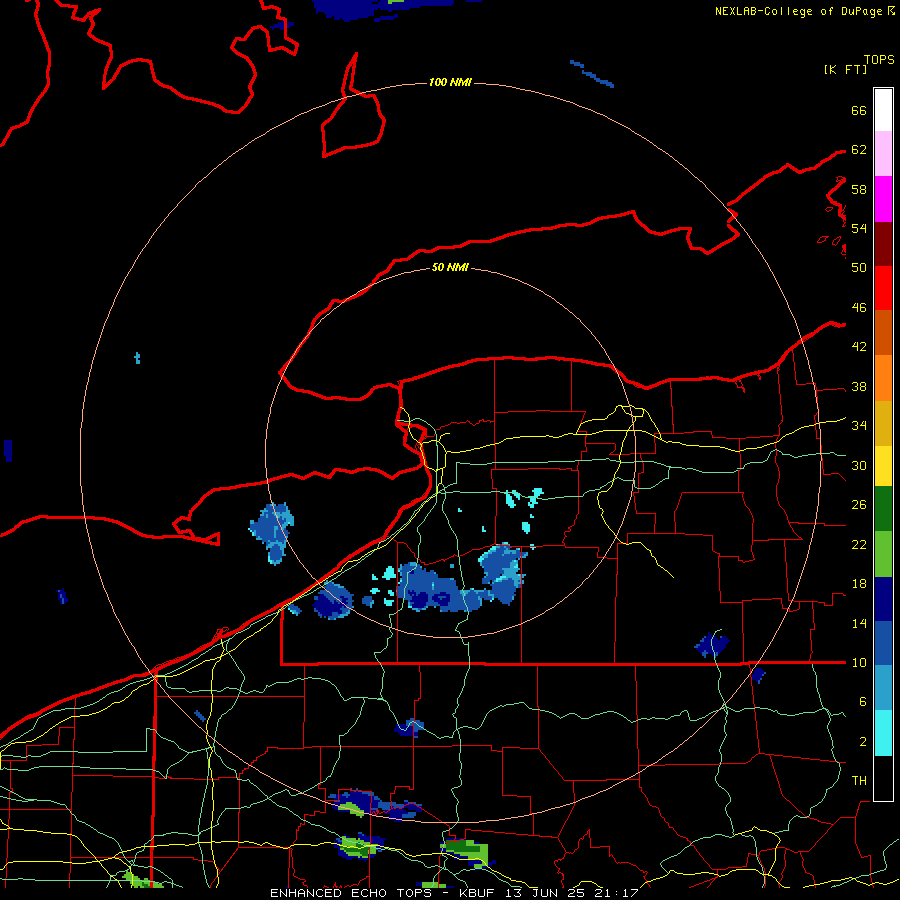This screenshot has width=900, height=900.
Task: Select the bright red legend swatch
Action: 883,288
